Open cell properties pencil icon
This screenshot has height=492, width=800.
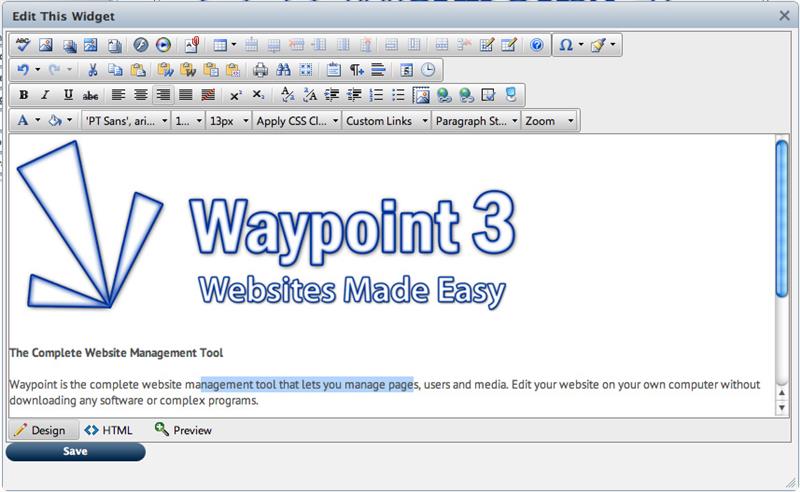point(487,45)
